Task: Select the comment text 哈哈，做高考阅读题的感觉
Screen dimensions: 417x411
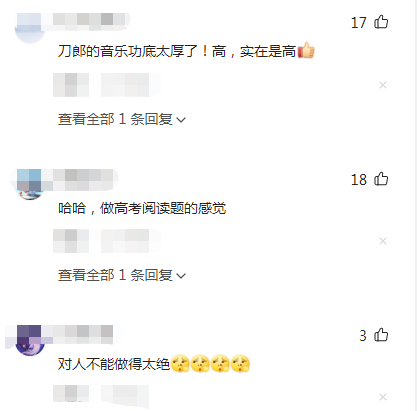Action: (142, 208)
